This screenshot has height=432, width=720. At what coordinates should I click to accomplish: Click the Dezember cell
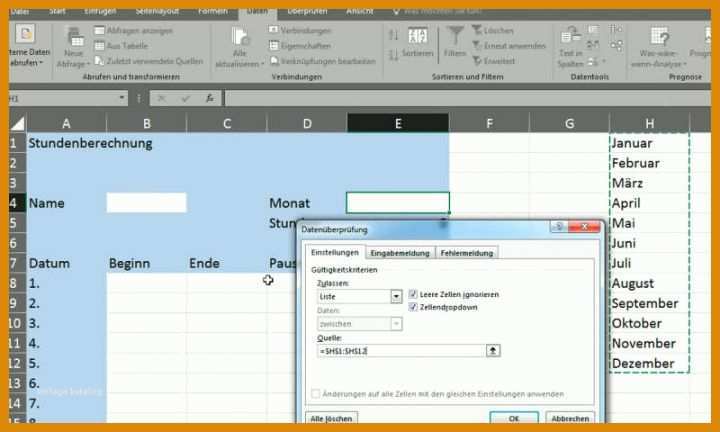click(649, 363)
